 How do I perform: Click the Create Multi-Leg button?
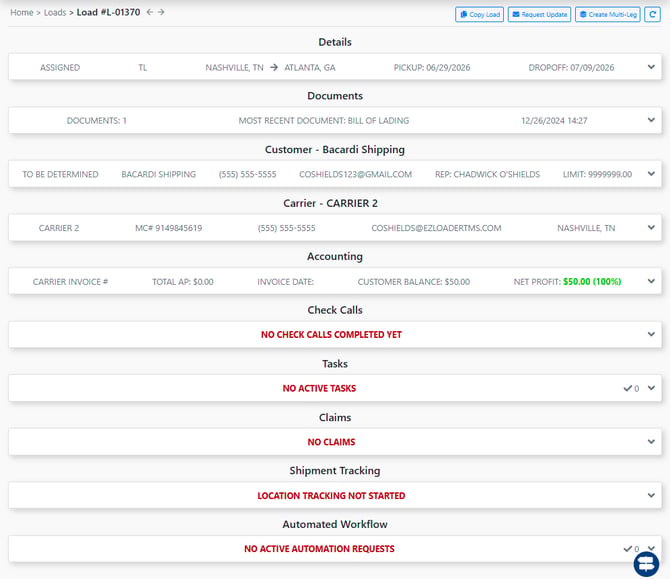[608, 14]
